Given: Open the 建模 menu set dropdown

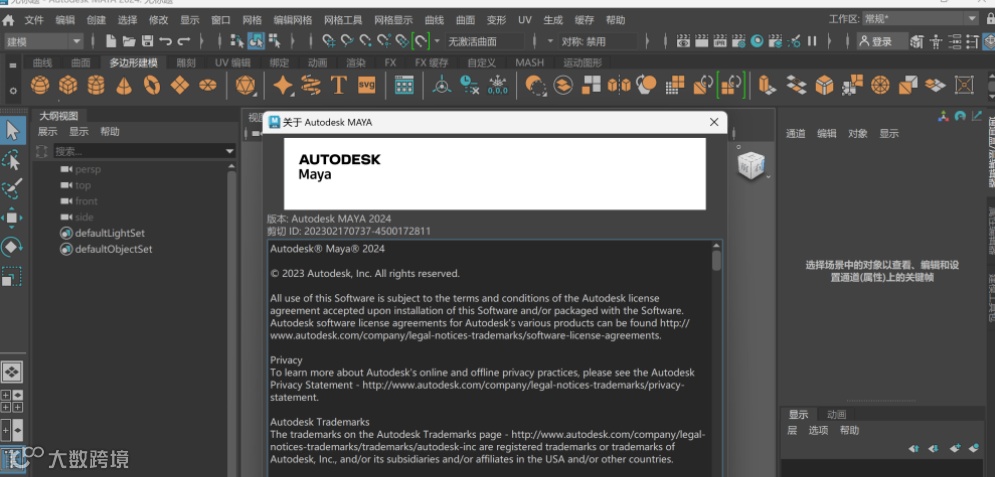Looking at the screenshot, I should coord(43,41).
